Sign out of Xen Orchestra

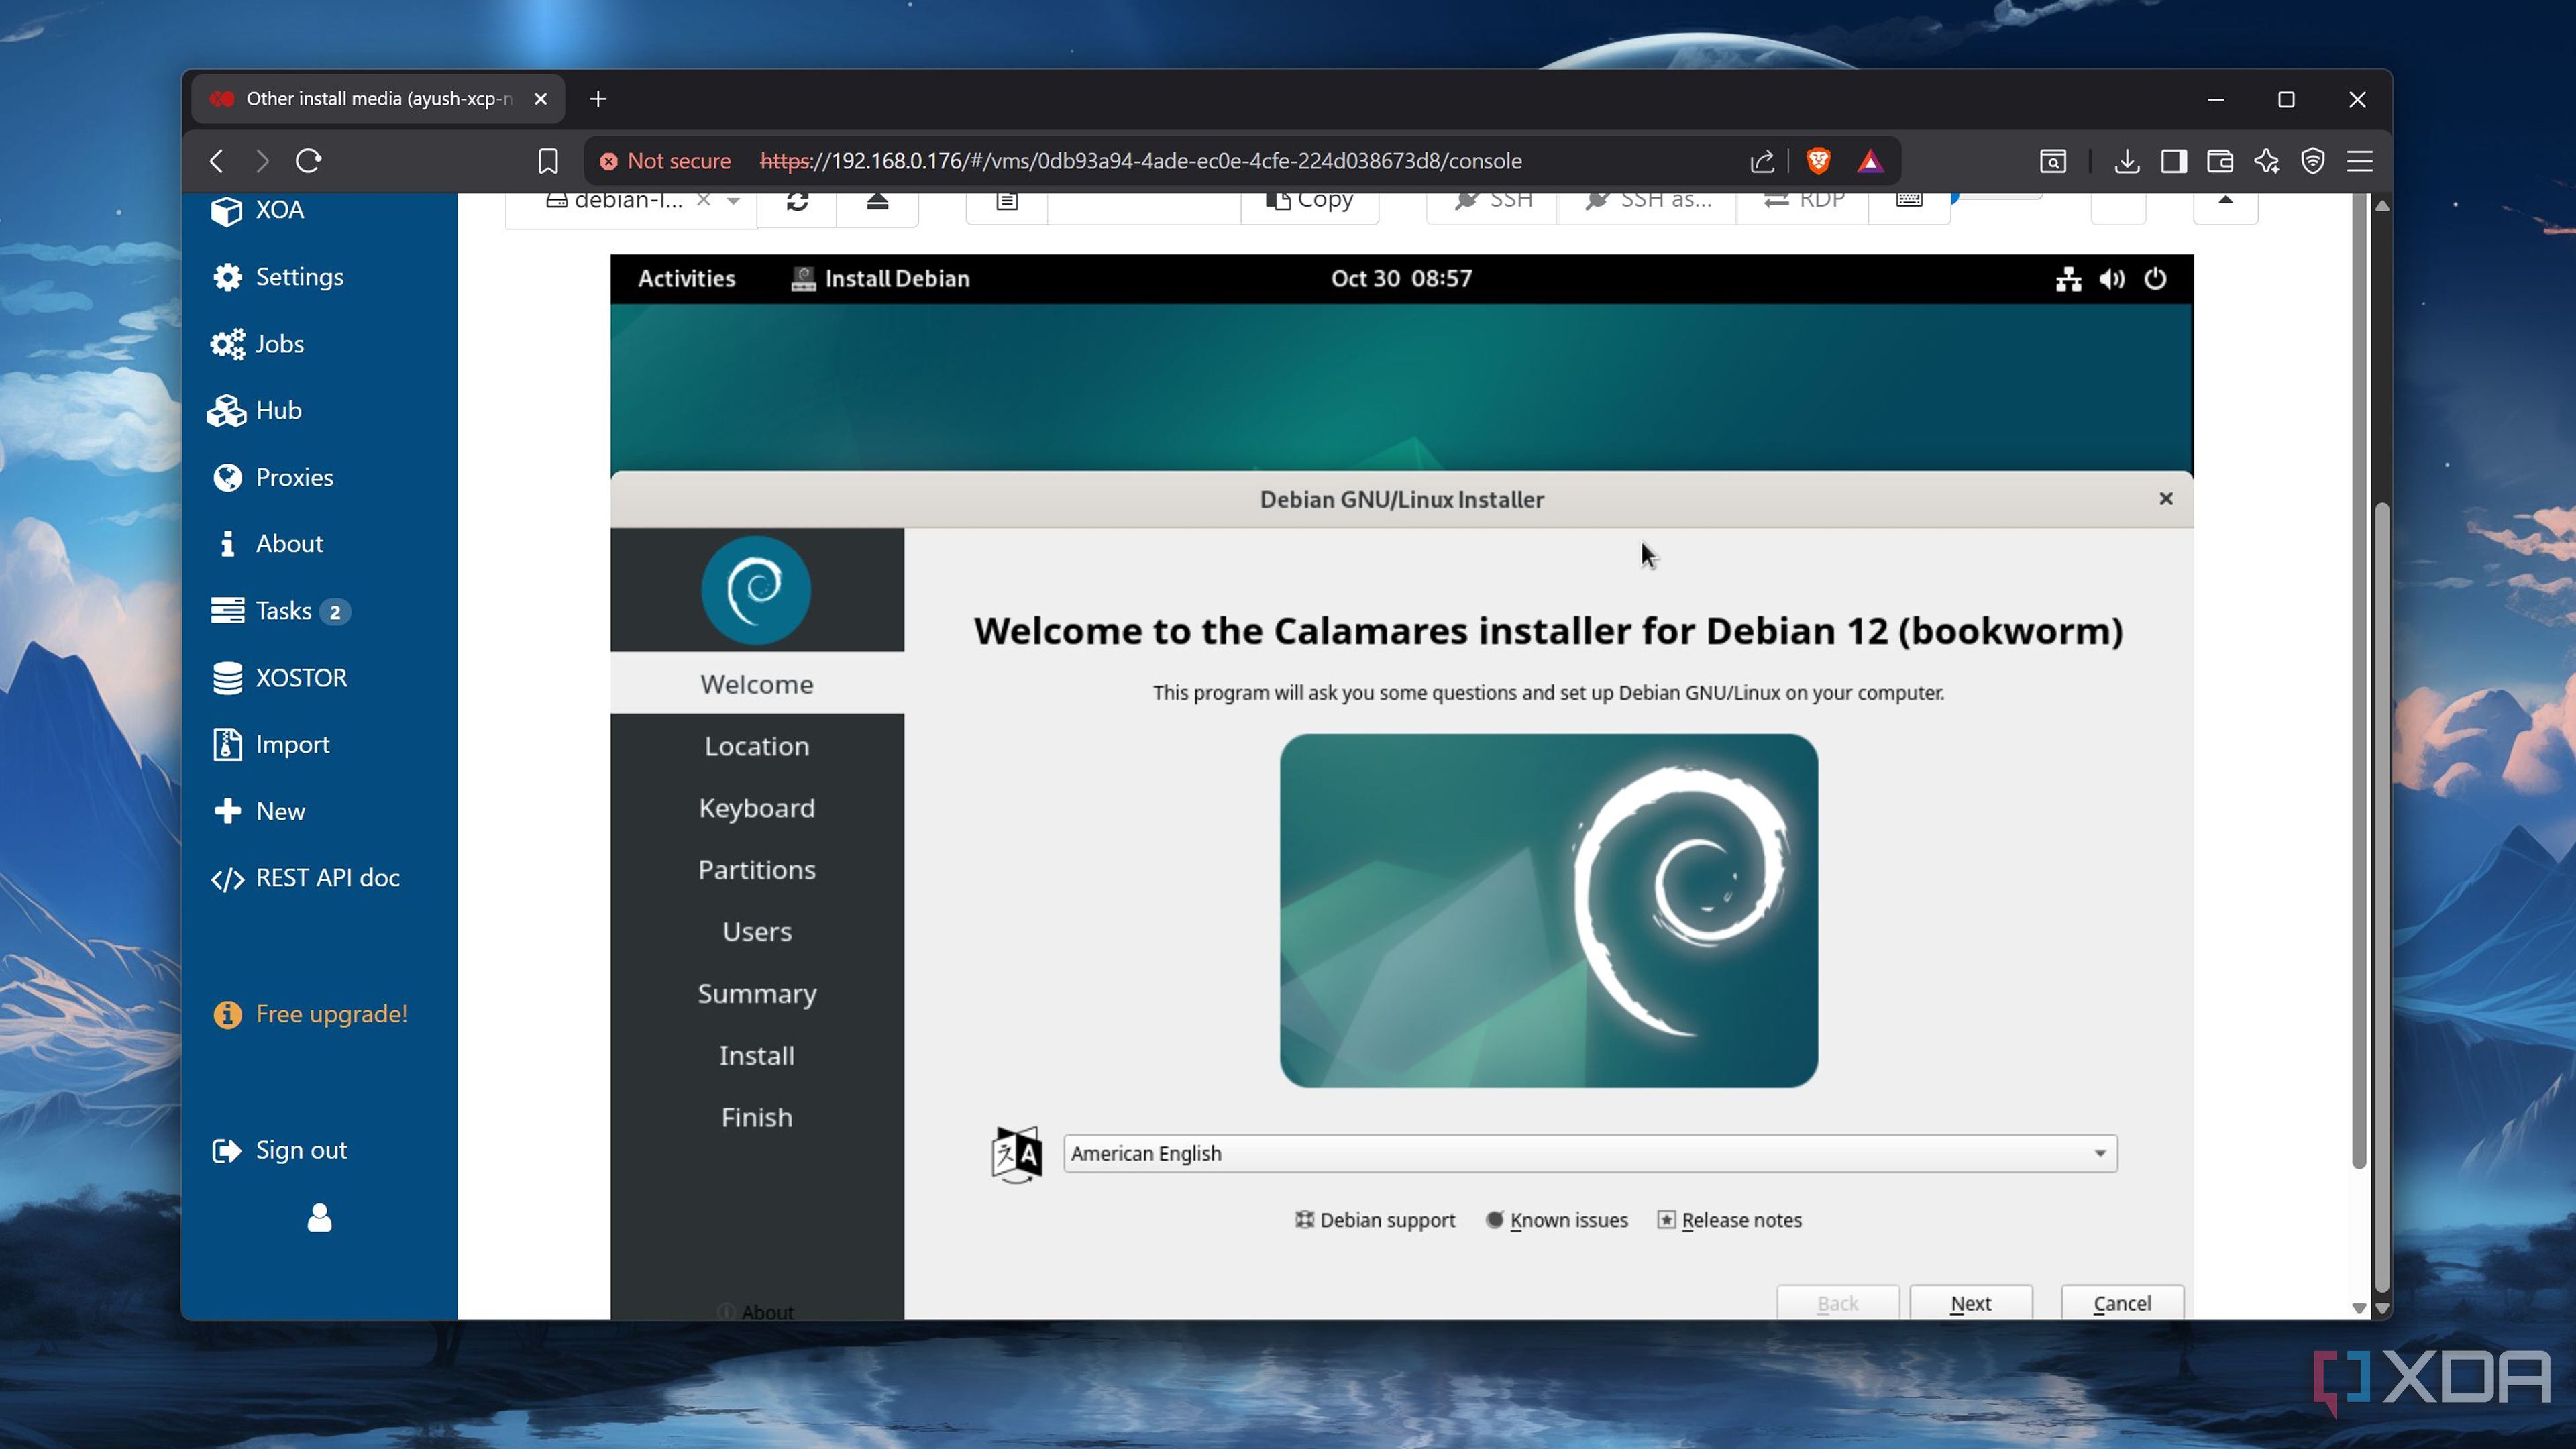pos(280,1150)
